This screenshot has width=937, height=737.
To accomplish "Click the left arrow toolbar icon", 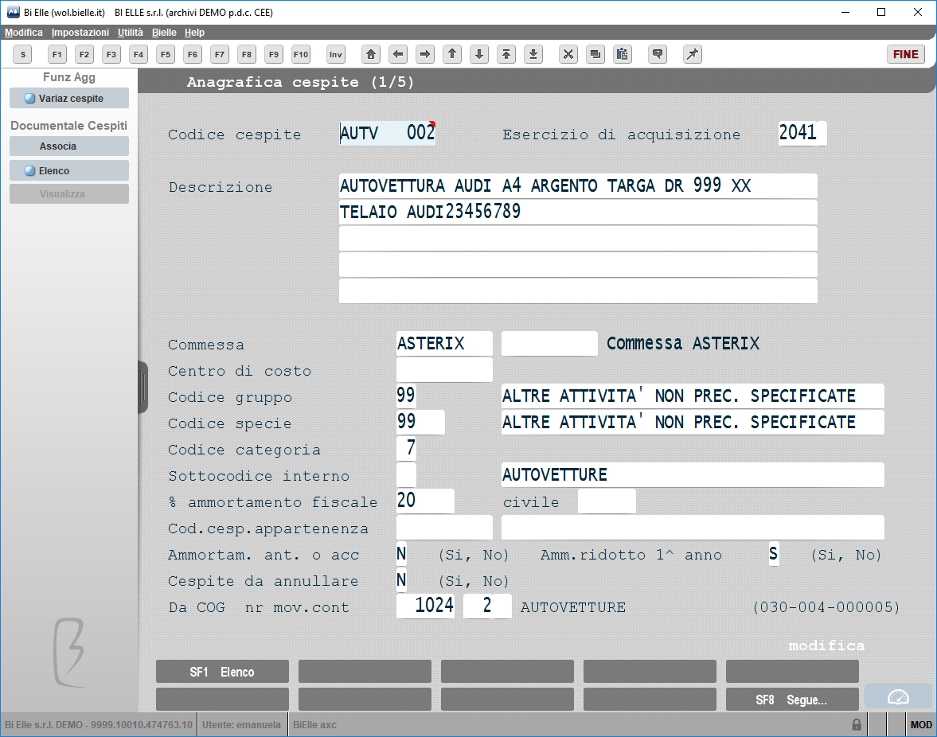I will tap(398, 54).
